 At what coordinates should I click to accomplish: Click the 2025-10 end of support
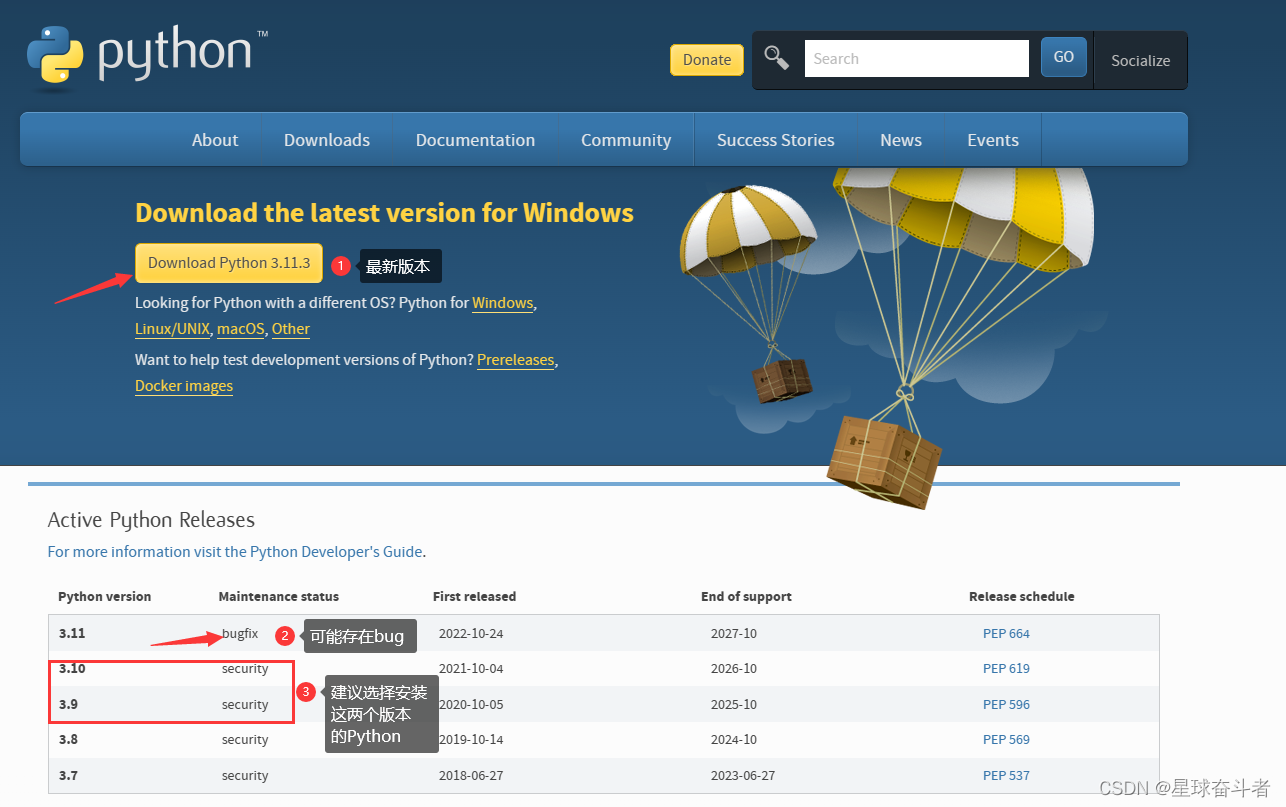[734, 704]
